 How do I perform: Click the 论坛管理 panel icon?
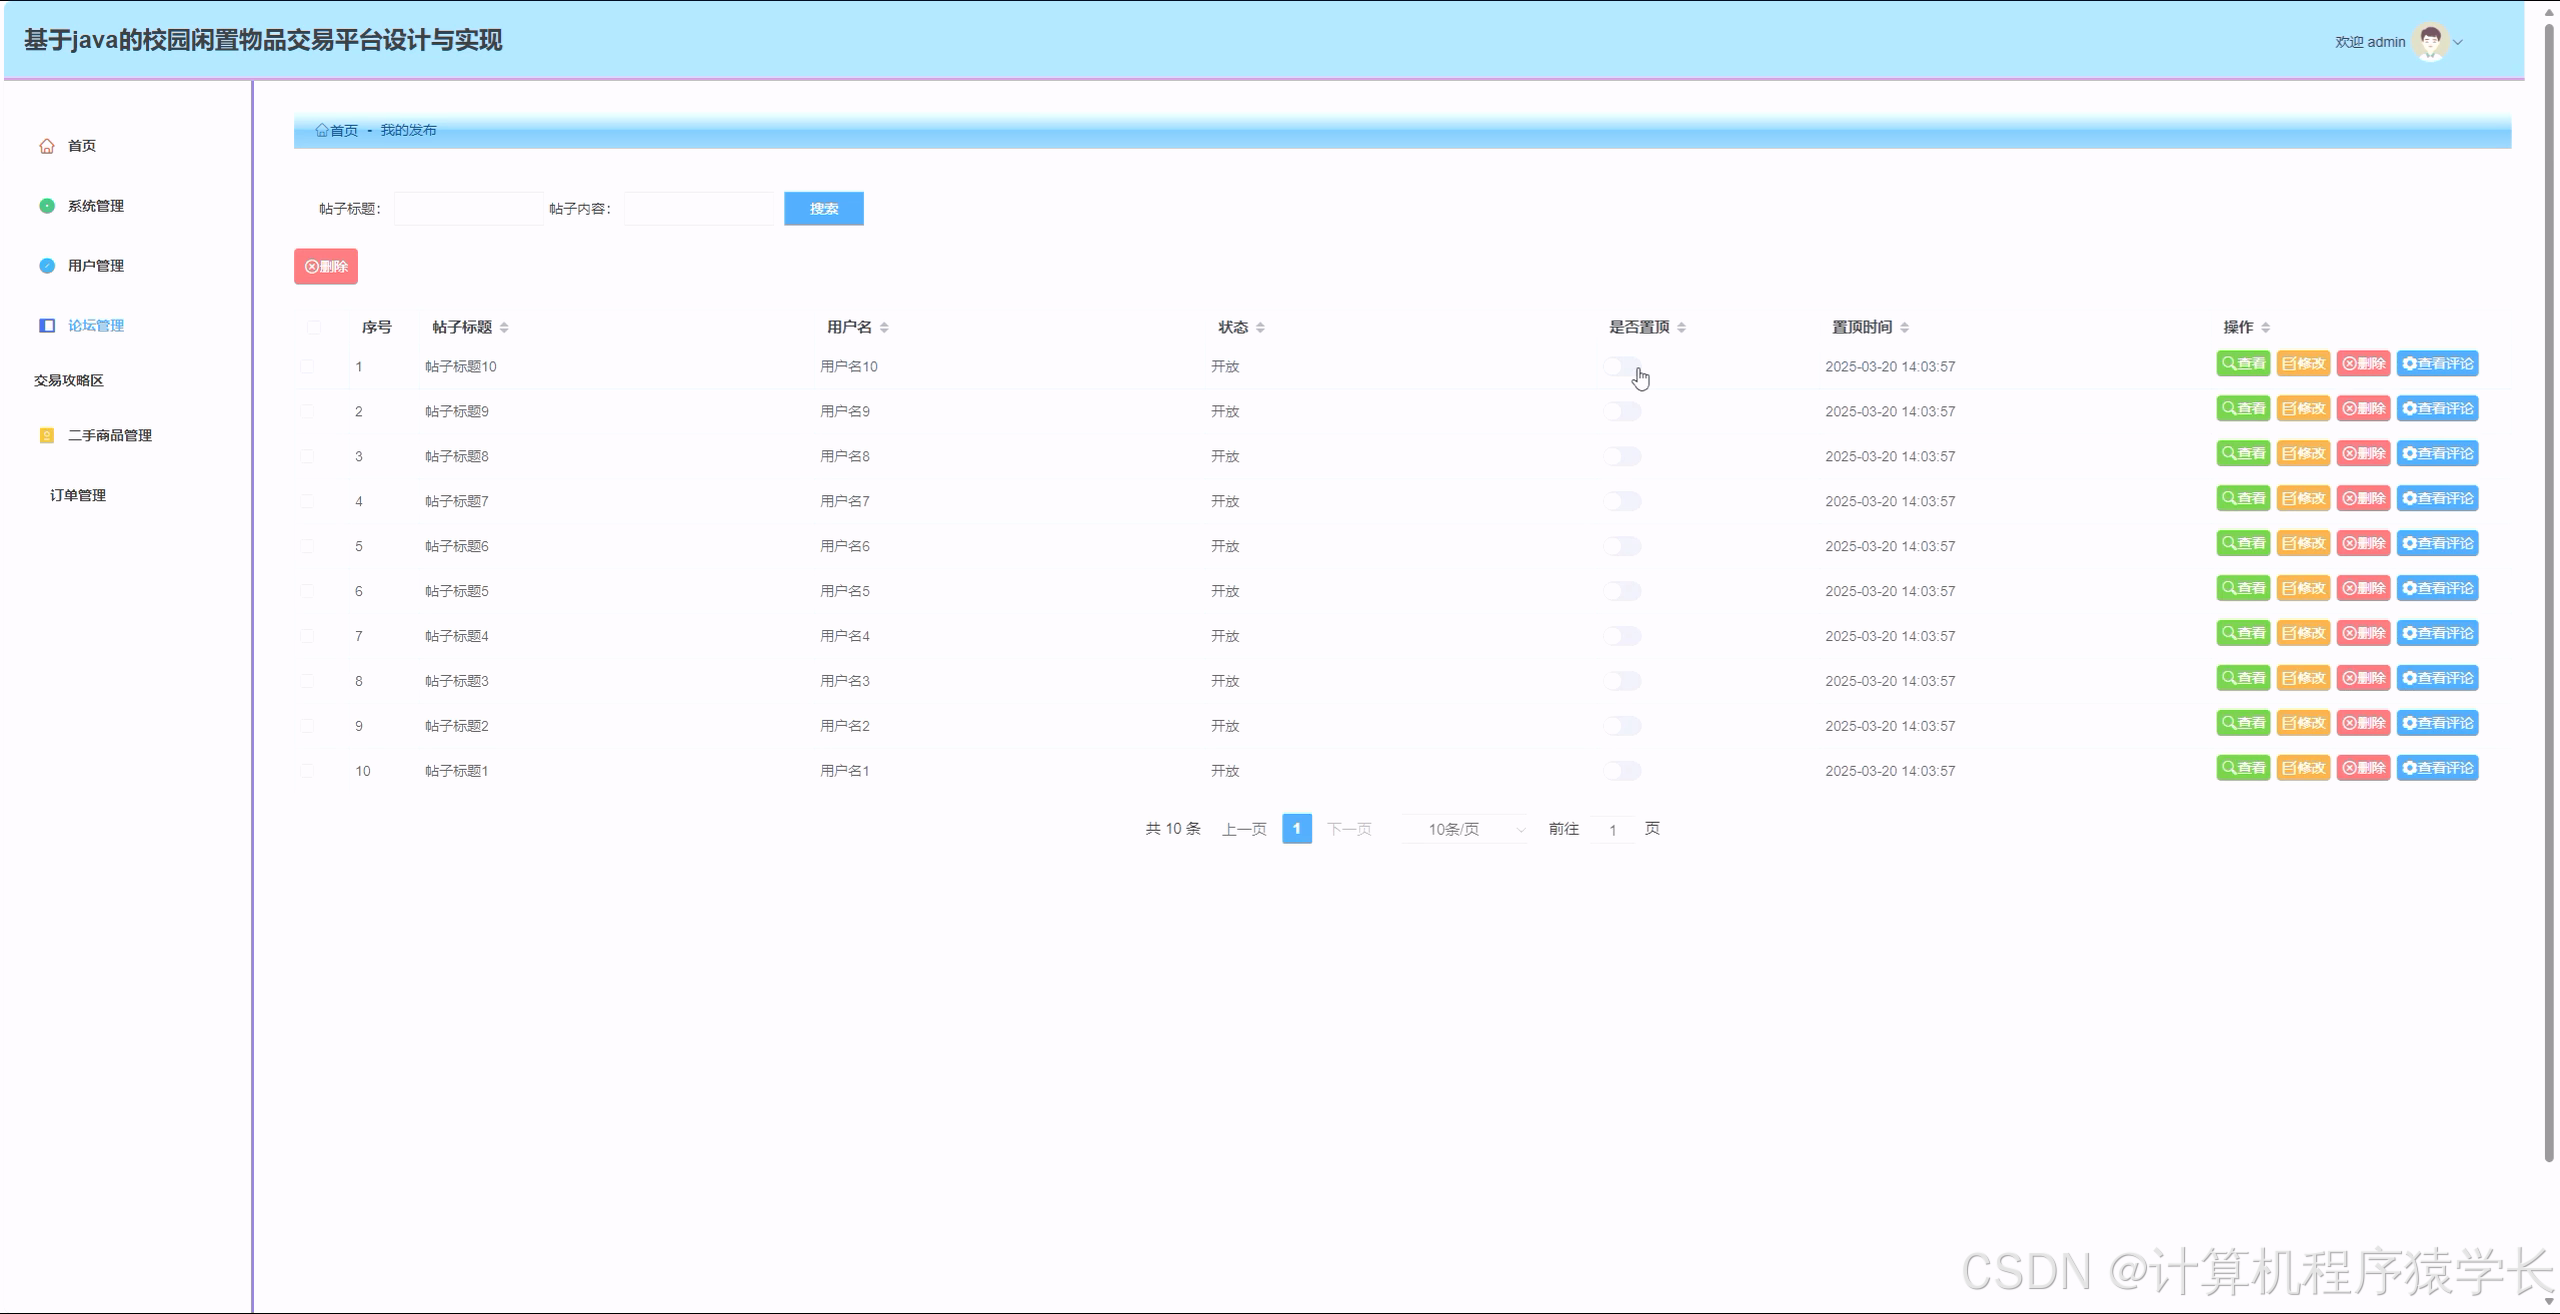46,325
